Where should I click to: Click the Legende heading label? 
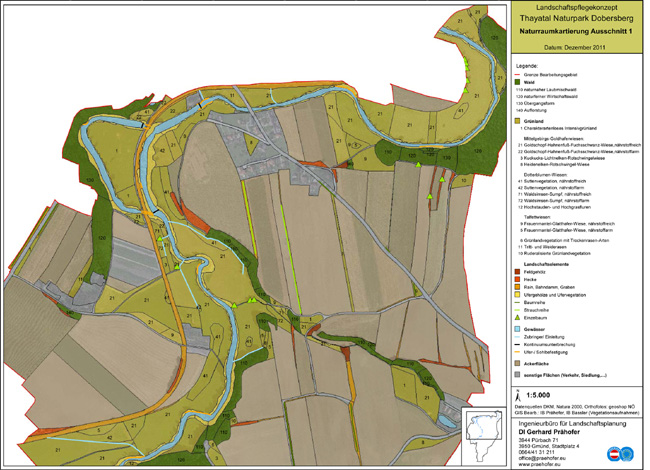pos(525,64)
